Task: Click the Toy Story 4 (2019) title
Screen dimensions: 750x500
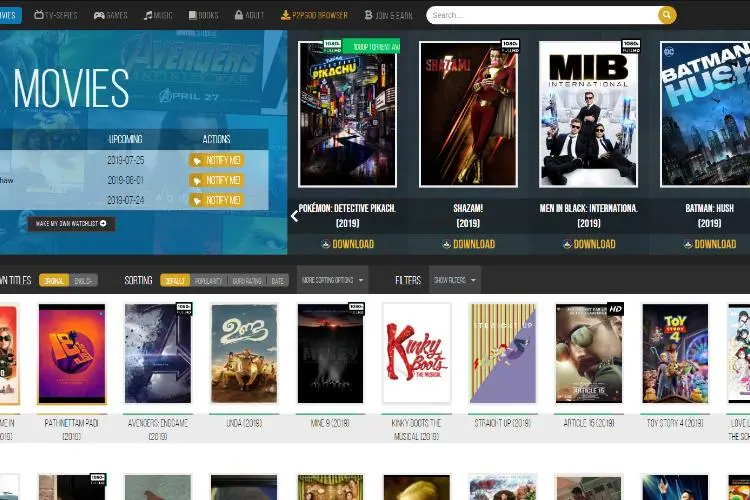Action: coord(675,423)
